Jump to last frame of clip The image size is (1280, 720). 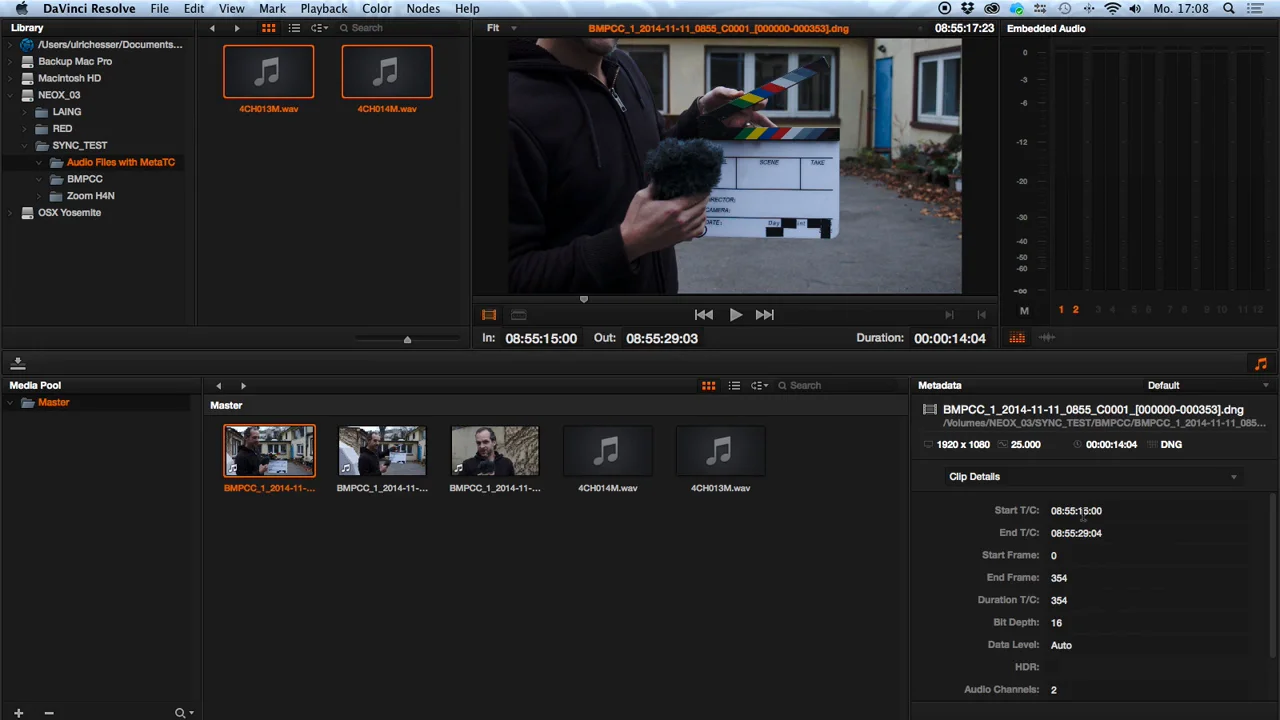coord(765,314)
